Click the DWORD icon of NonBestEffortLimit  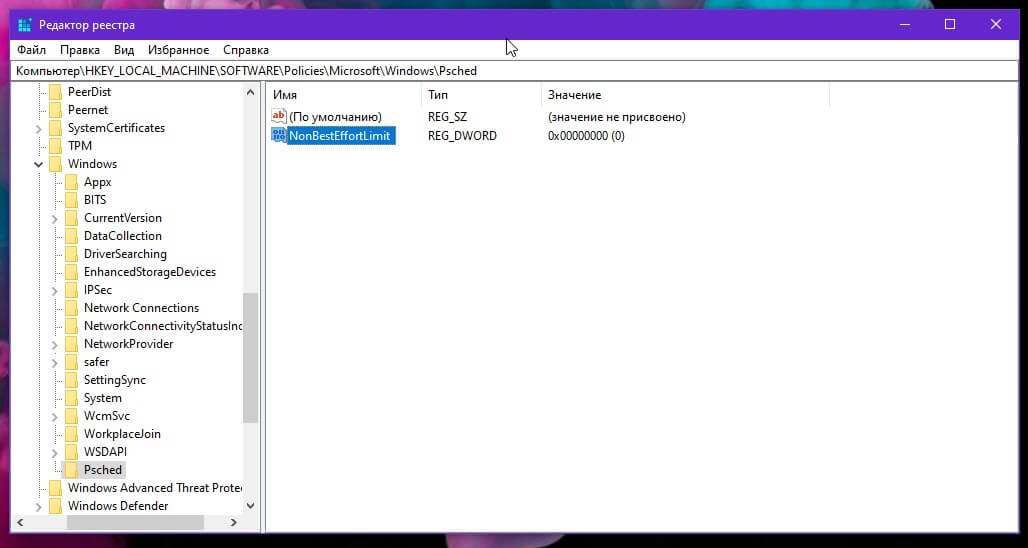coord(279,136)
